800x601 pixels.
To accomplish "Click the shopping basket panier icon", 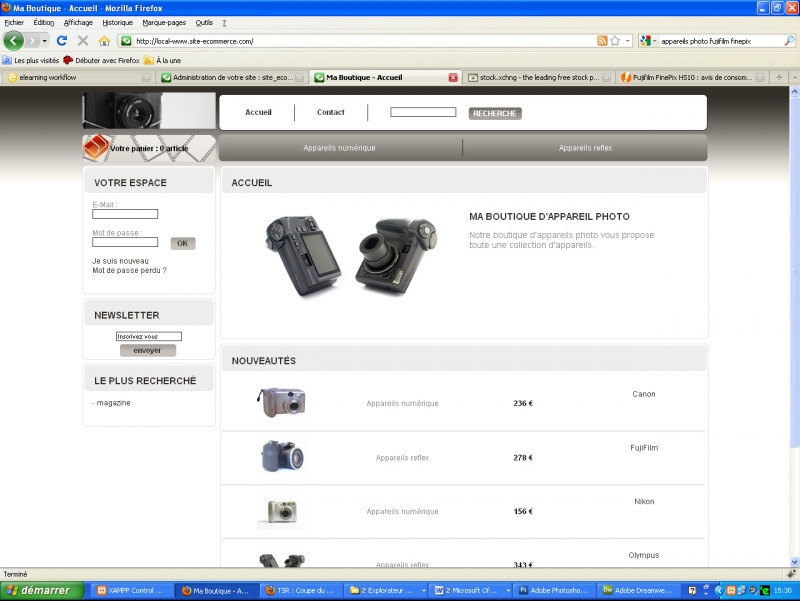I will click(x=96, y=146).
